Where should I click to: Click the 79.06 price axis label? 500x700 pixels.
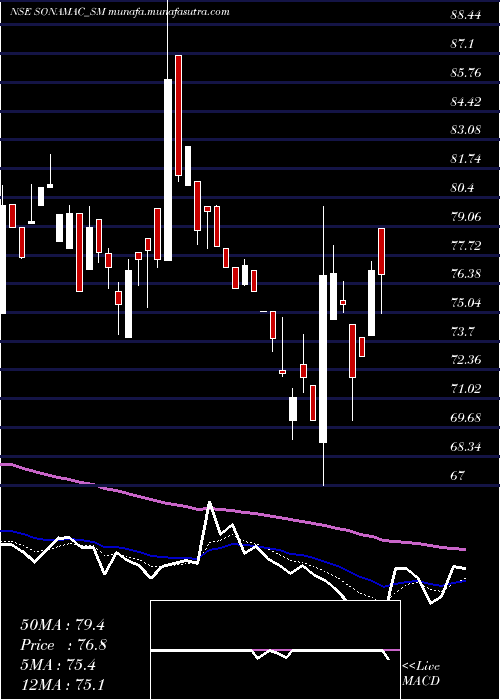click(x=466, y=217)
